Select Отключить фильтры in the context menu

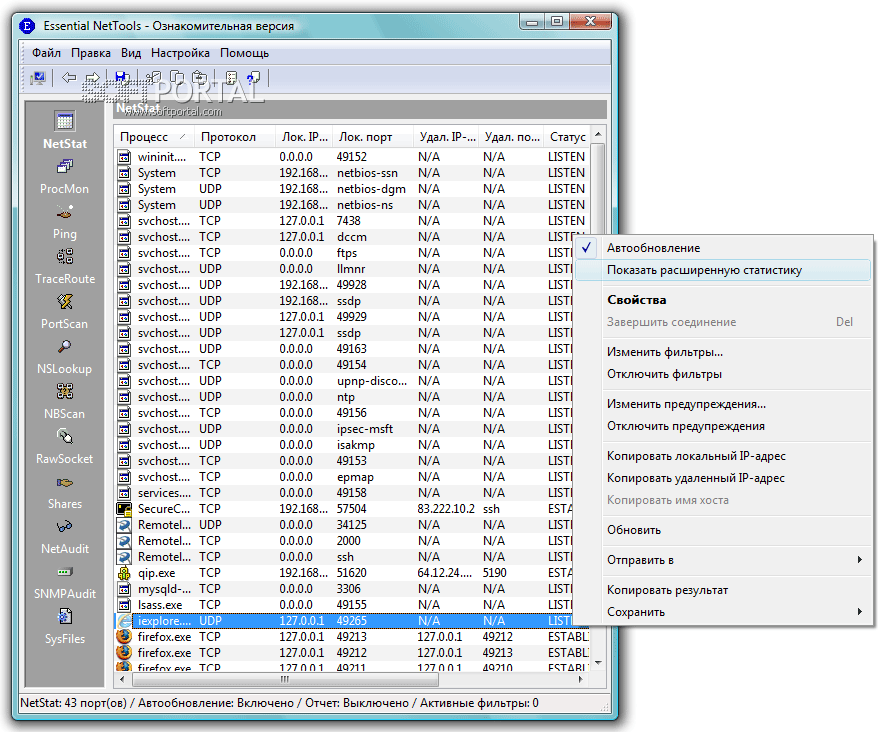[723, 374]
